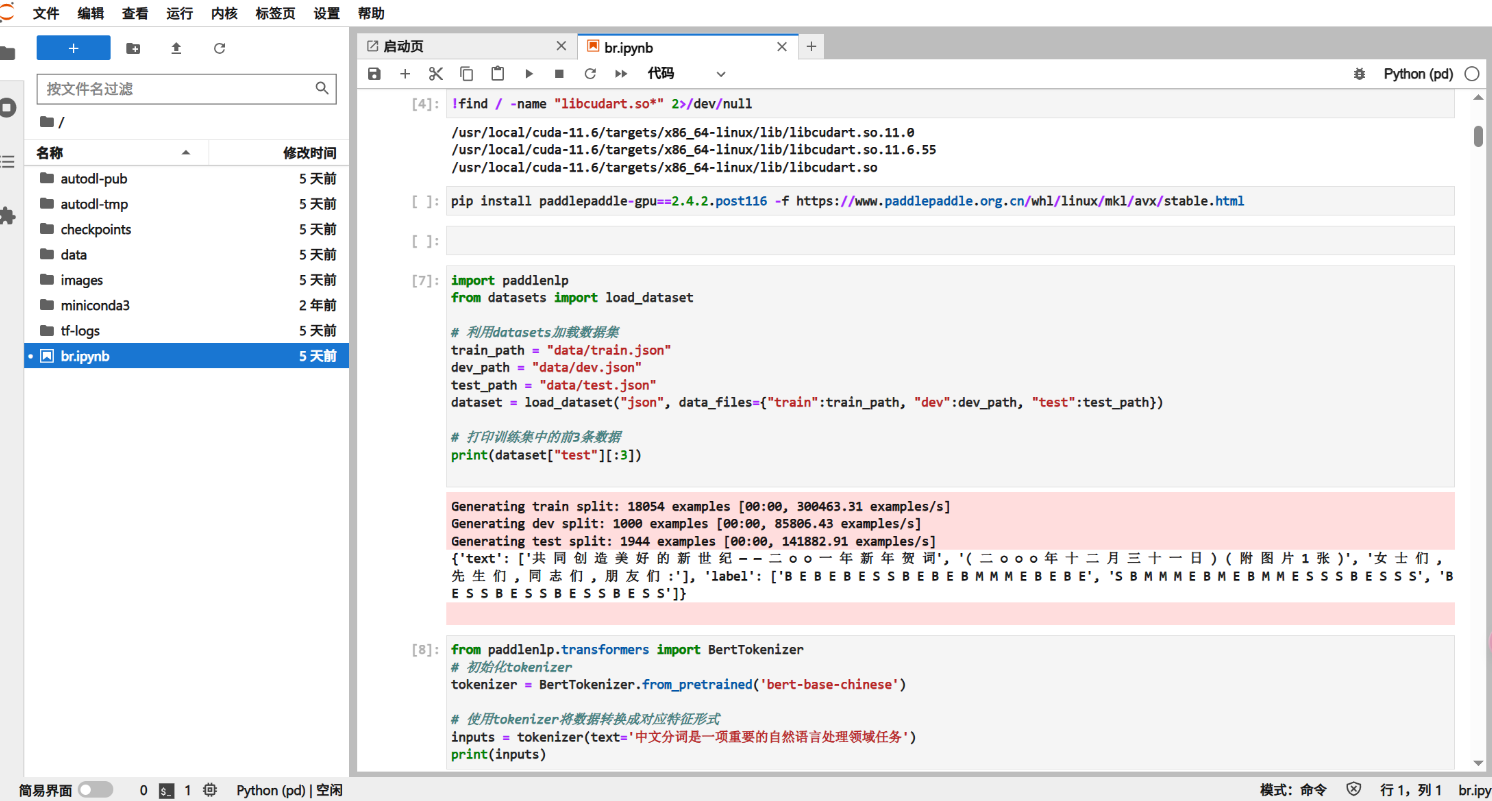Click the notebook vertical scrollbar thumb
Image resolution: width=1492 pixels, height=801 pixels.
[1478, 136]
